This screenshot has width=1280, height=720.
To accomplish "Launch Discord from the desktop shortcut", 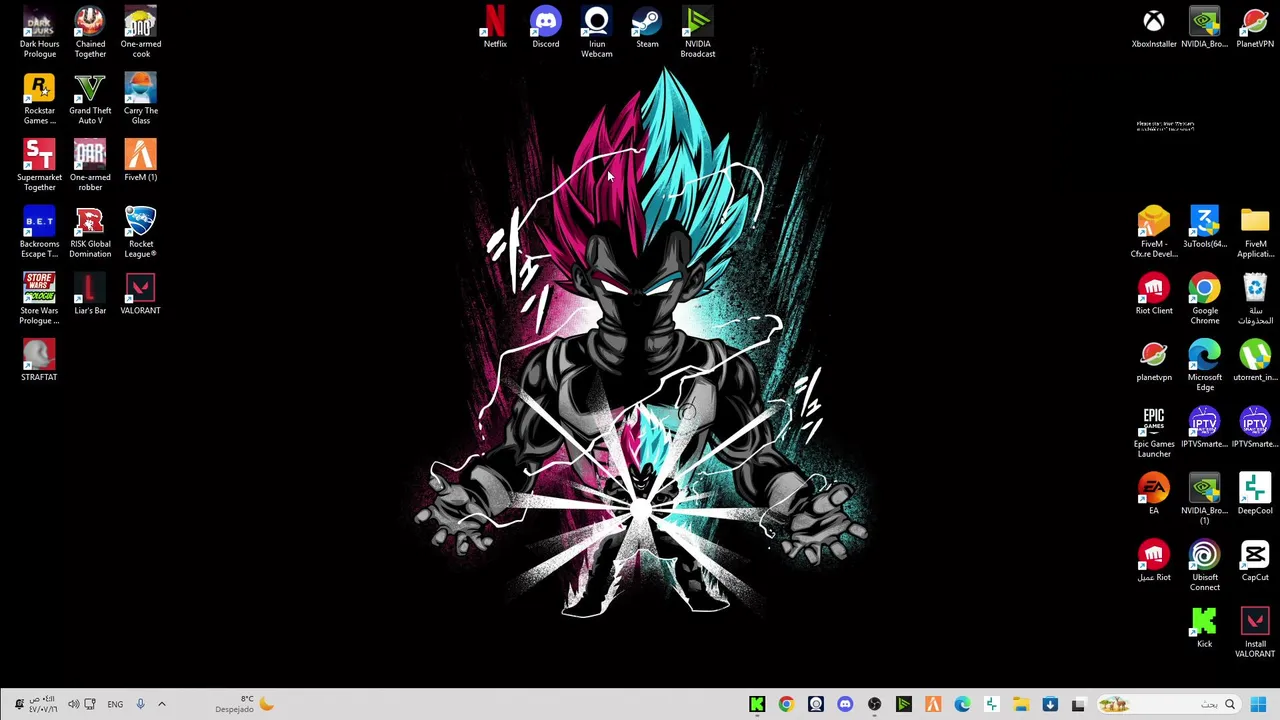I will pos(546,28).
